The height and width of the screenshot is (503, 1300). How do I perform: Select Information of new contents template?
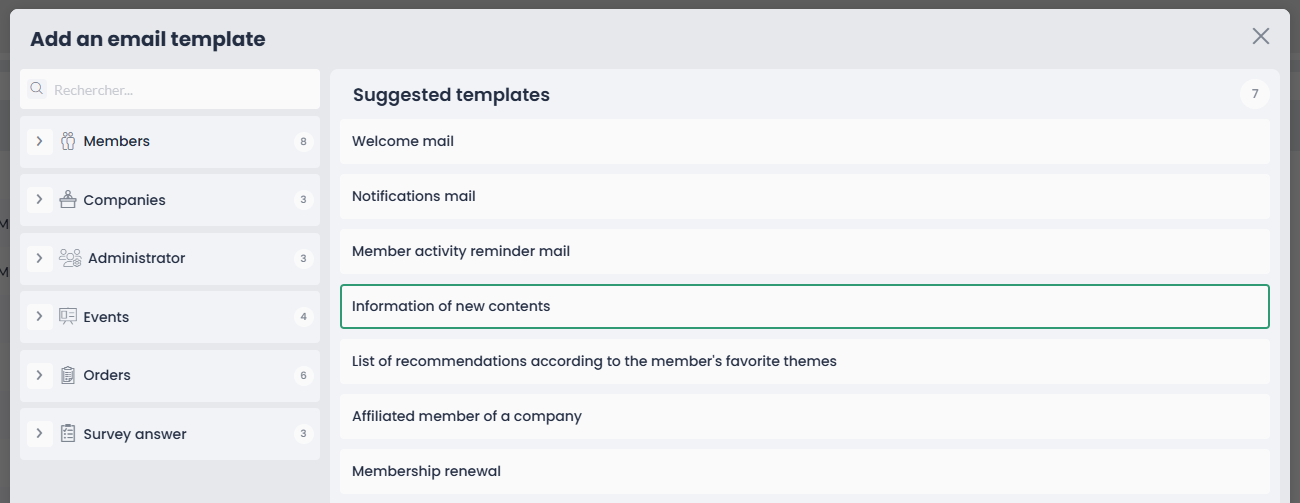click(x=805, y=306)
